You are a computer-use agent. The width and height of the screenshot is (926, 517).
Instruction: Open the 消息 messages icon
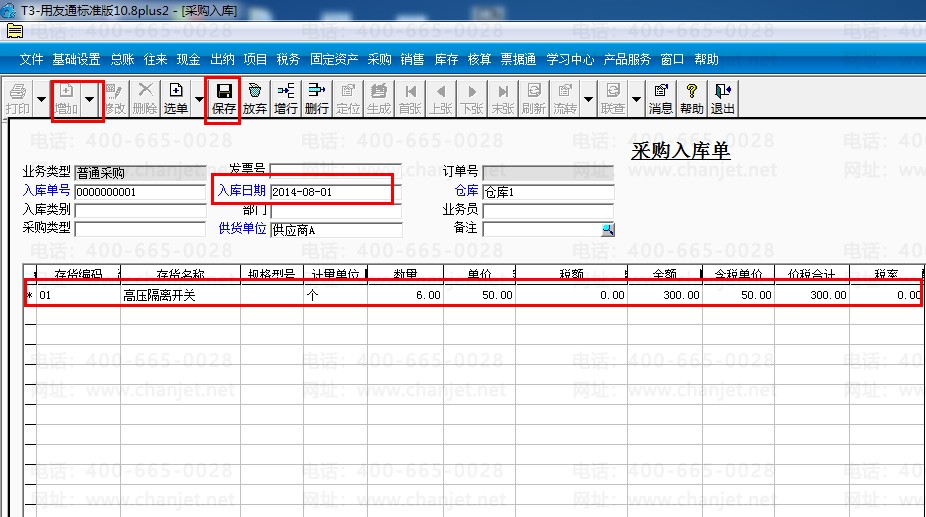[x=660, y=98]
